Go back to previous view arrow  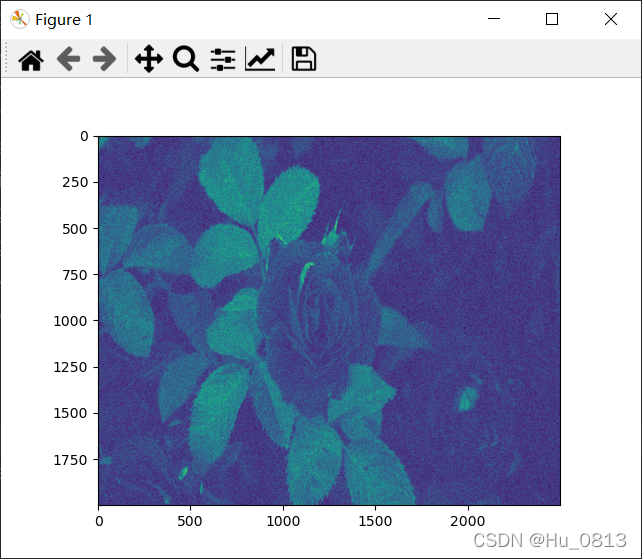tap(68, 59)
